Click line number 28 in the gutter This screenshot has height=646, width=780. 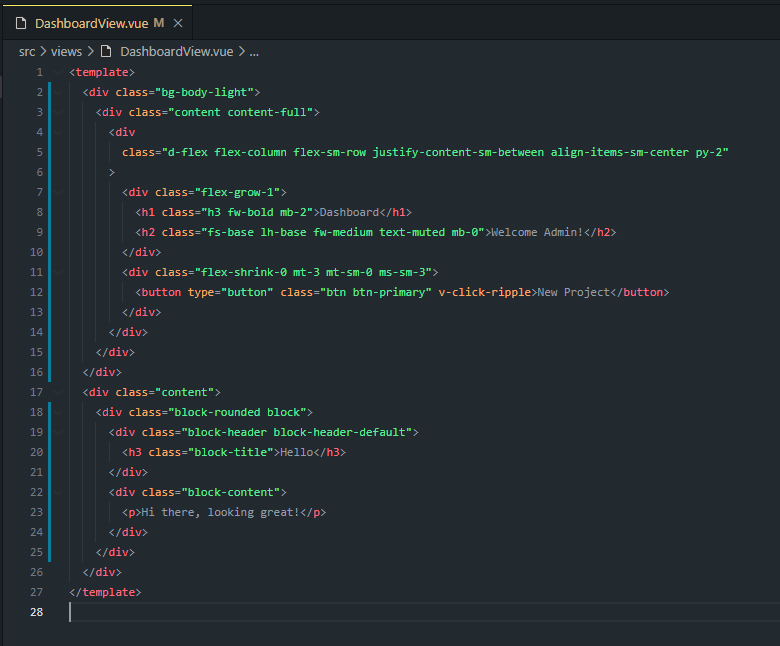click(x=36, y=612)
